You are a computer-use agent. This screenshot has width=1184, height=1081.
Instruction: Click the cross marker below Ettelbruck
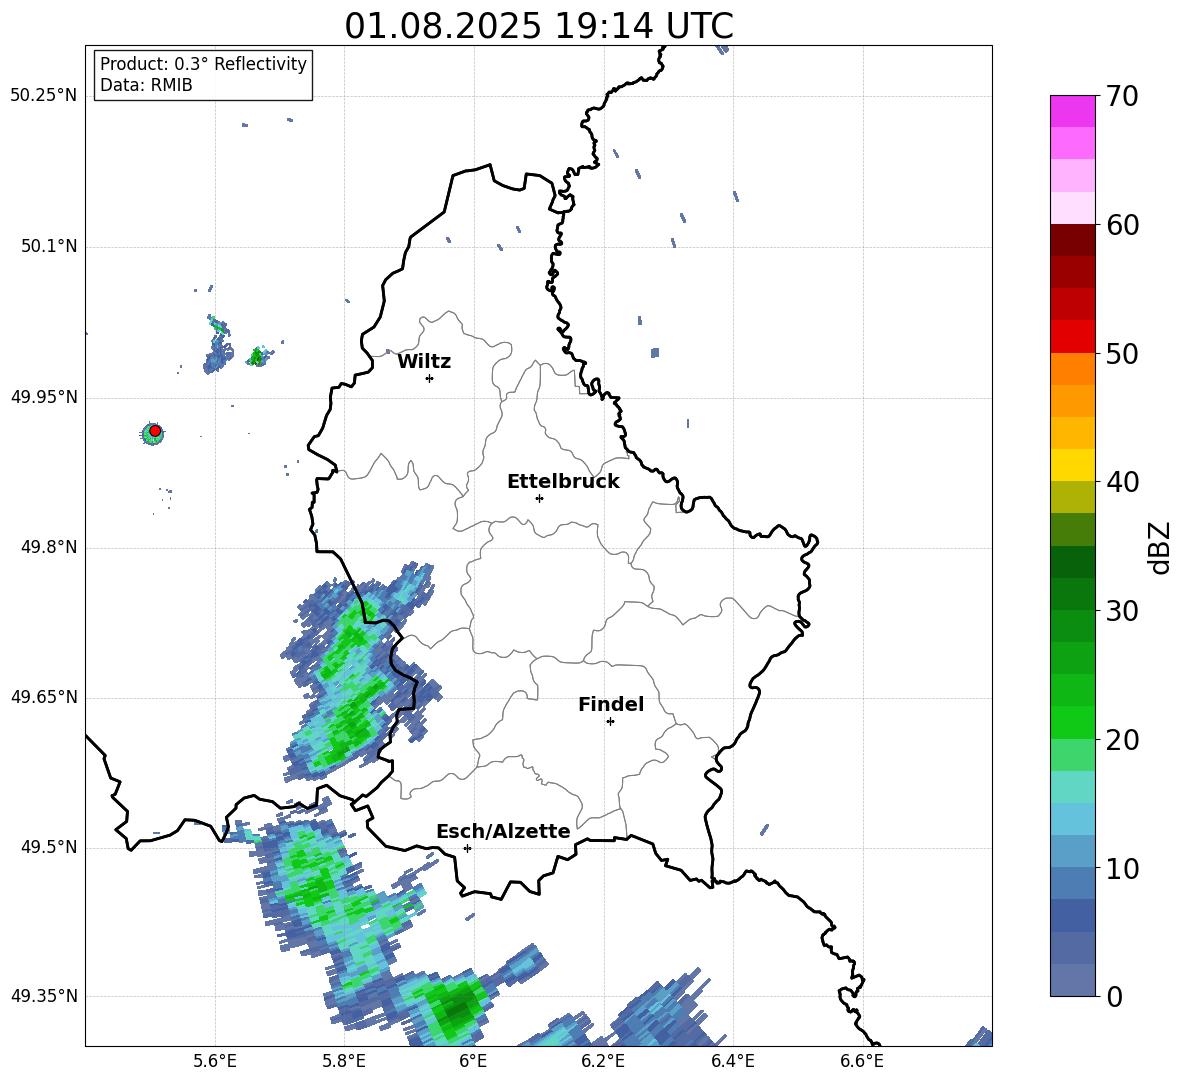pyautogui.click(x=539, y=498)
